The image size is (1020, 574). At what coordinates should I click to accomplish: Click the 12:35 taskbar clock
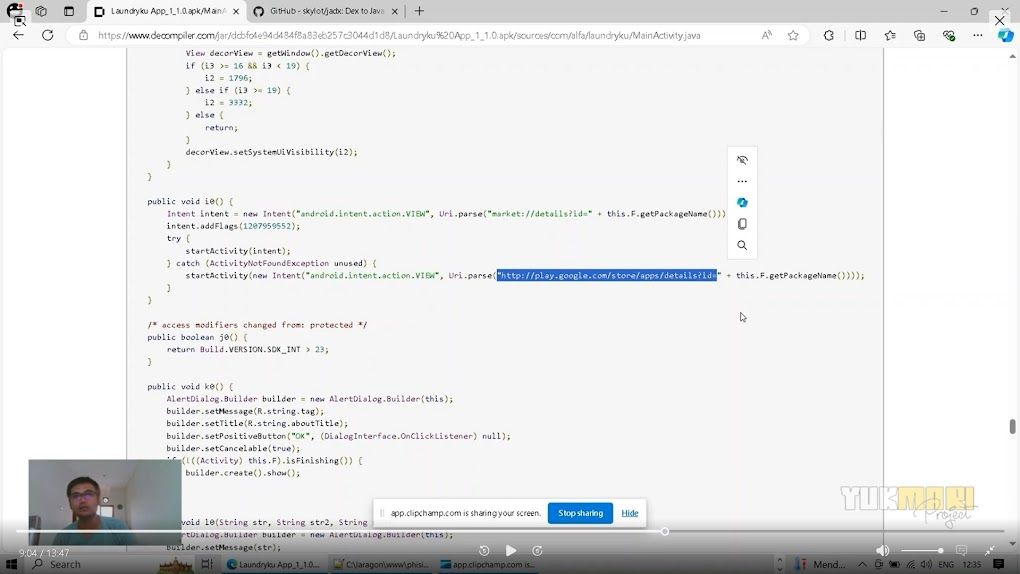[972, 564]
